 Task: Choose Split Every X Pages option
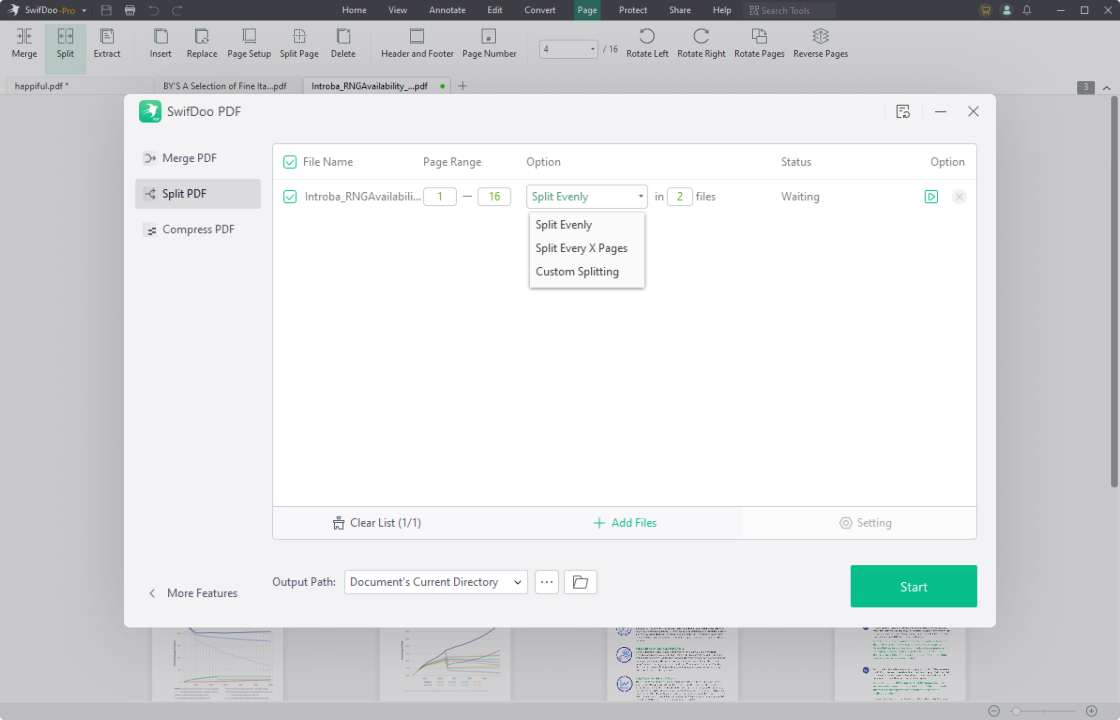pos(587,248)
